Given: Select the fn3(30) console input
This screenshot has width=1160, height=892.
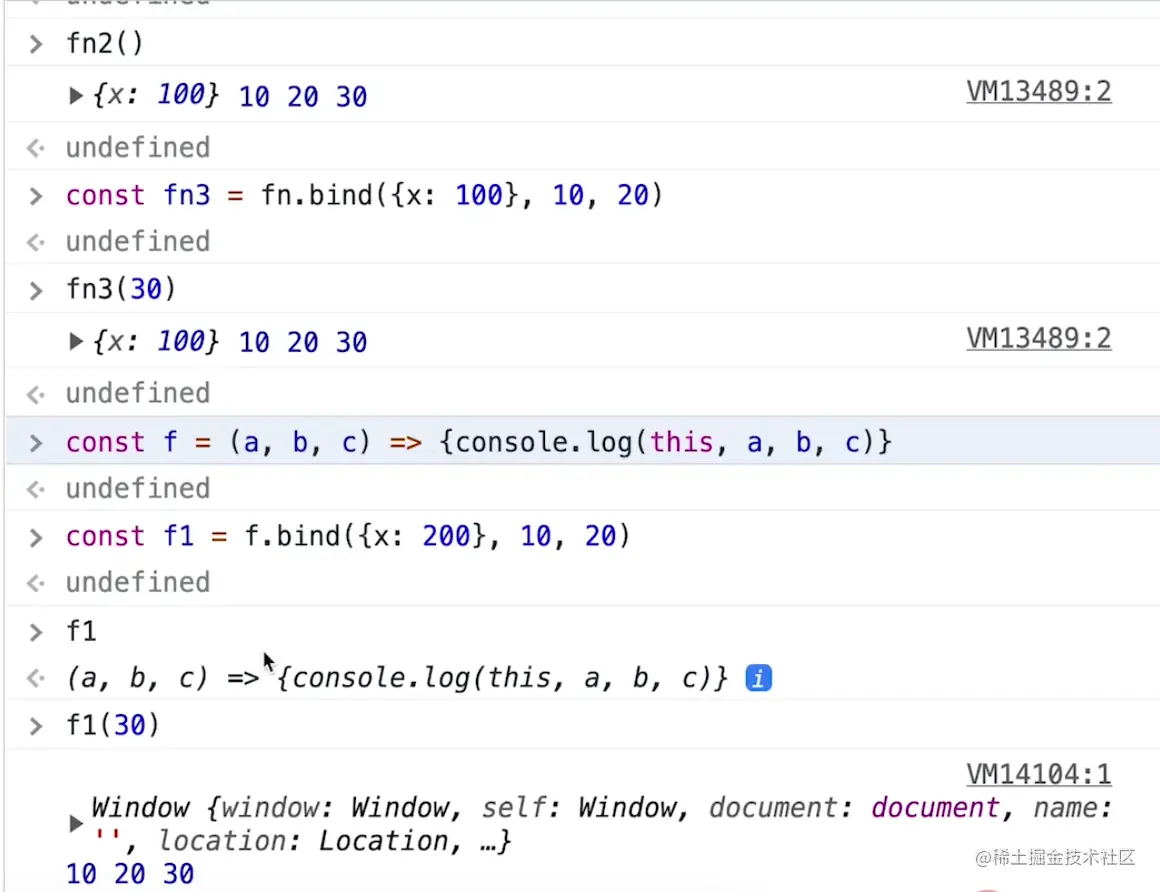Looking at the screenshot, I should [121, 288].
